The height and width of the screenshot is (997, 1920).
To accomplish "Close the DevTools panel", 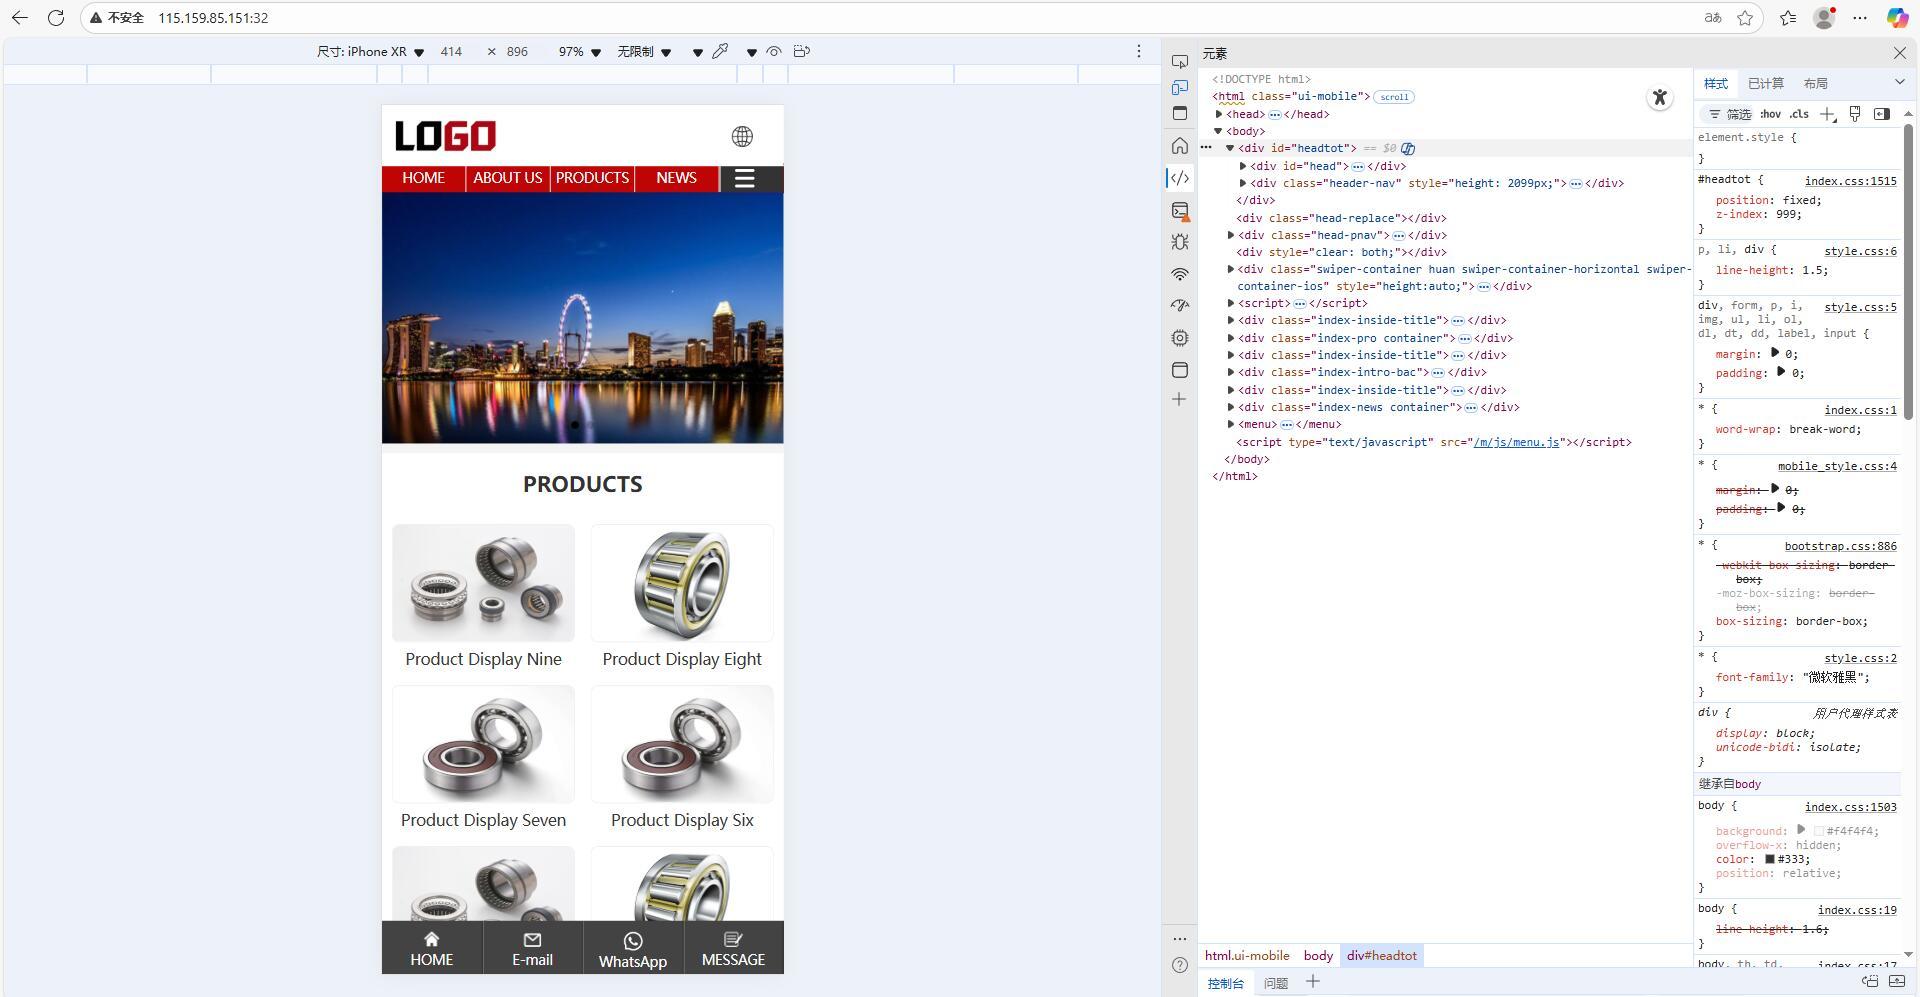I will point(1899,53).
